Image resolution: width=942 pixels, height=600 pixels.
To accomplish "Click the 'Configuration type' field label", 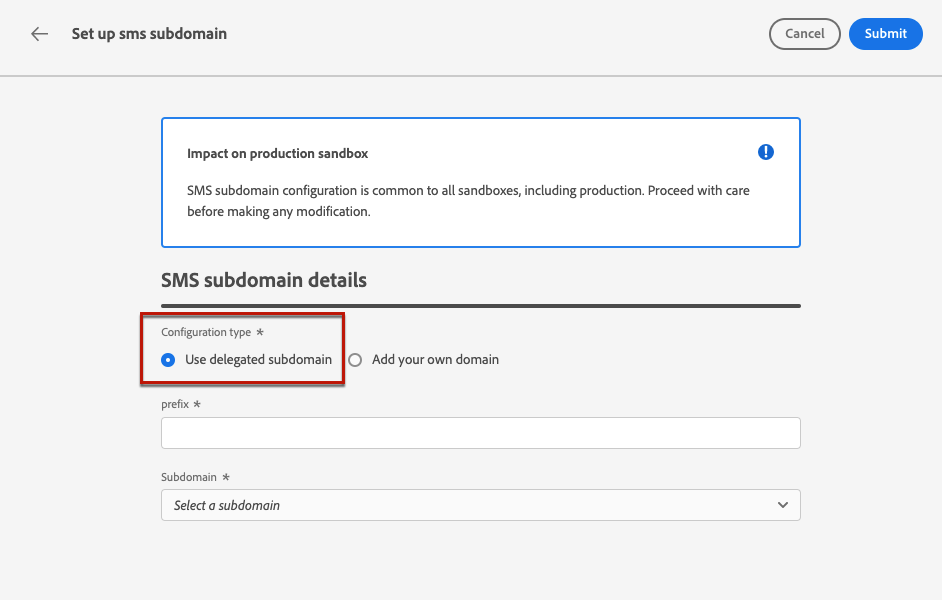I will pyautogui.click(x=206, y=332).
